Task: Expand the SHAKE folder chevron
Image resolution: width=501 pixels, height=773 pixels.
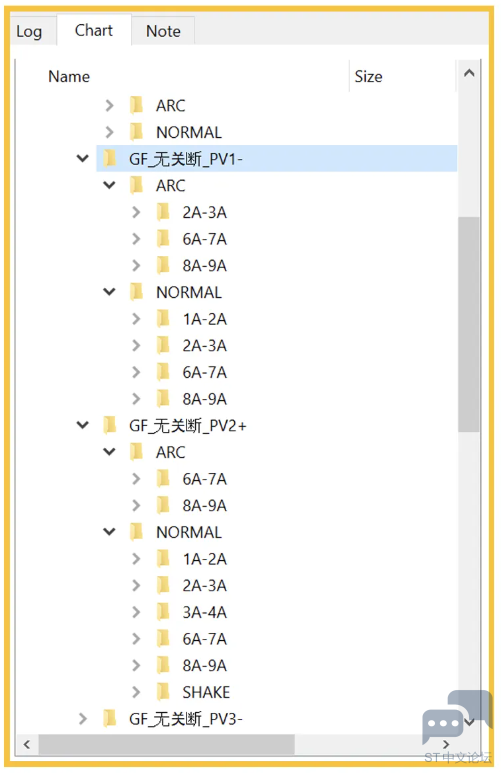Action: (136, 692)
